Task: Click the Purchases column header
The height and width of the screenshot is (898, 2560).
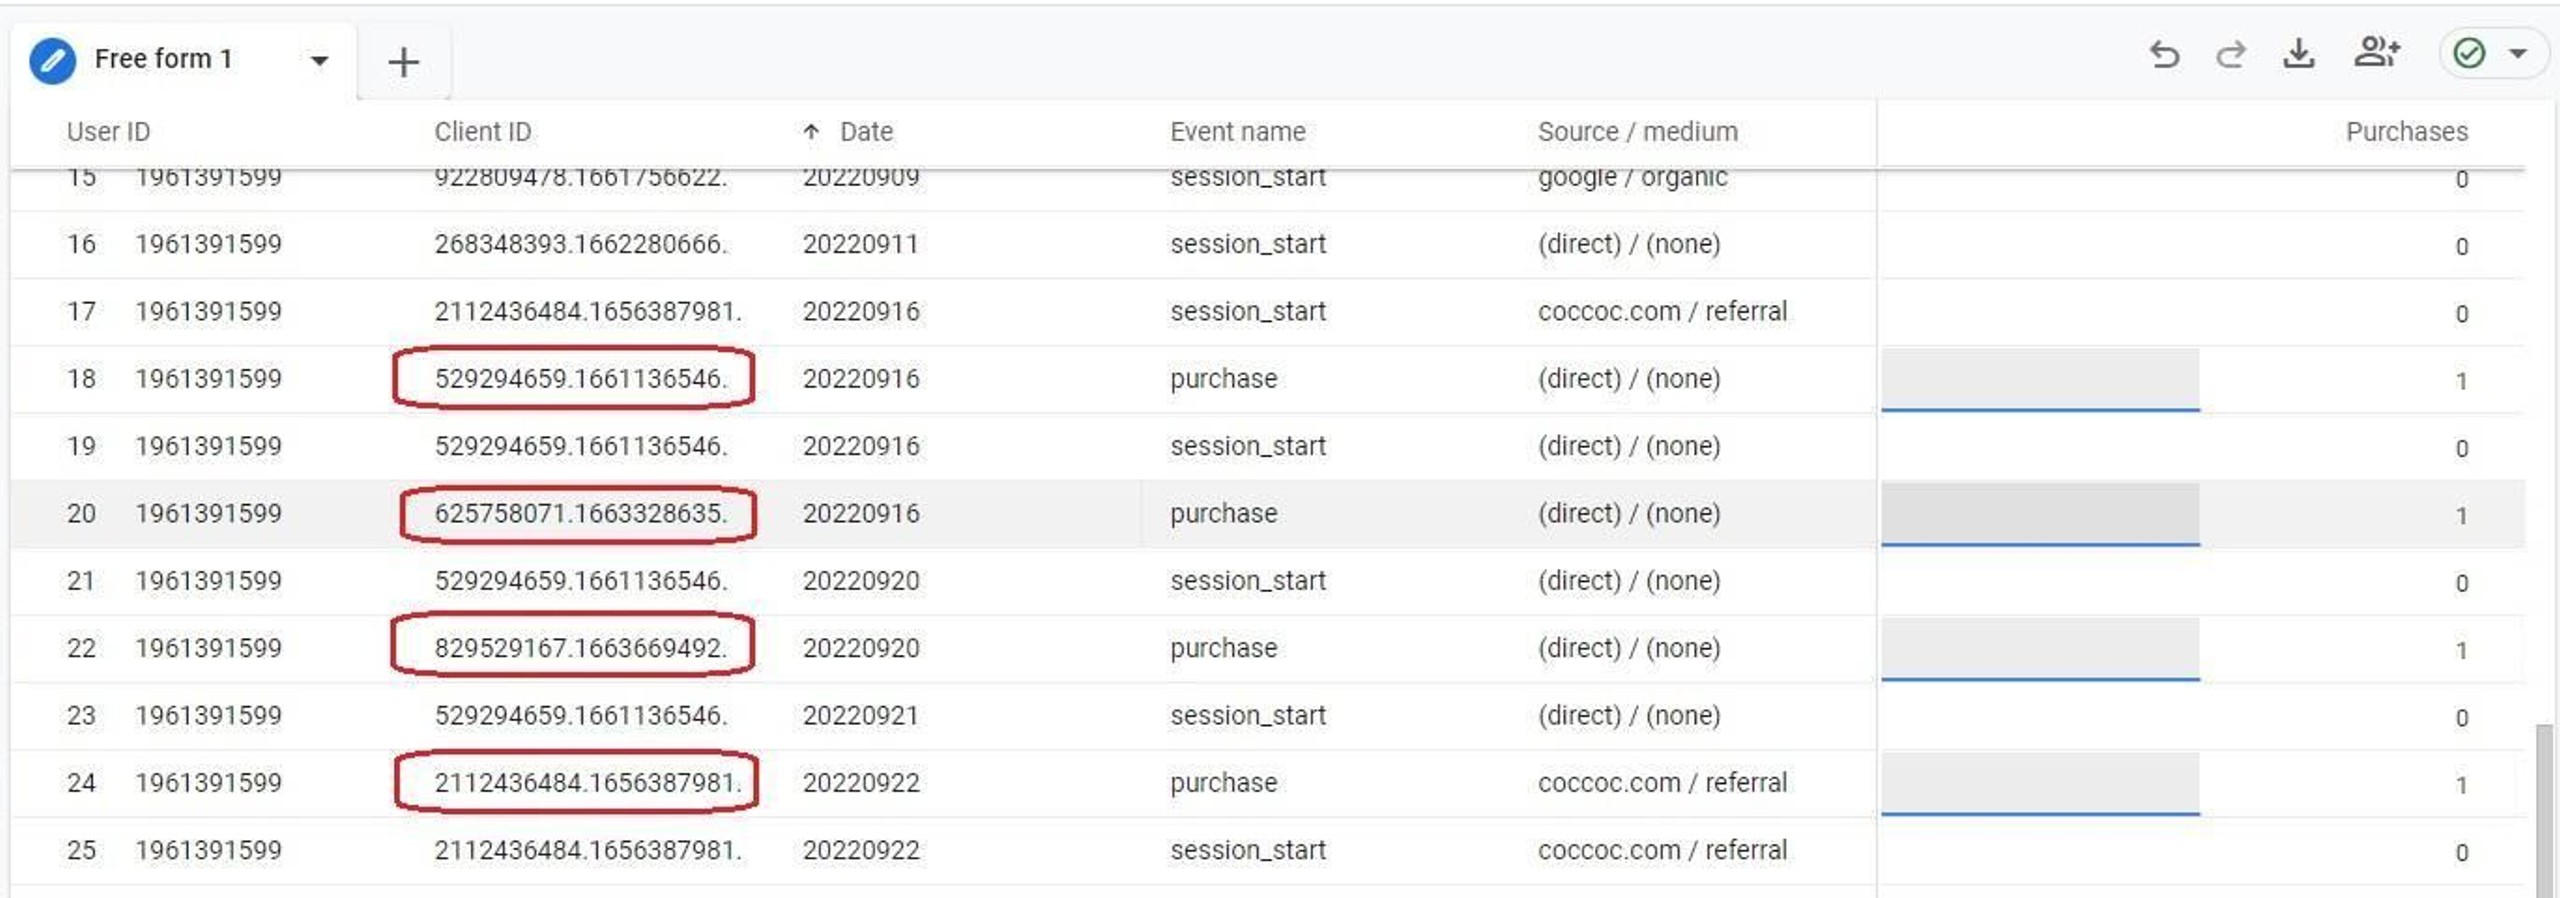Action: [2406, 132]
